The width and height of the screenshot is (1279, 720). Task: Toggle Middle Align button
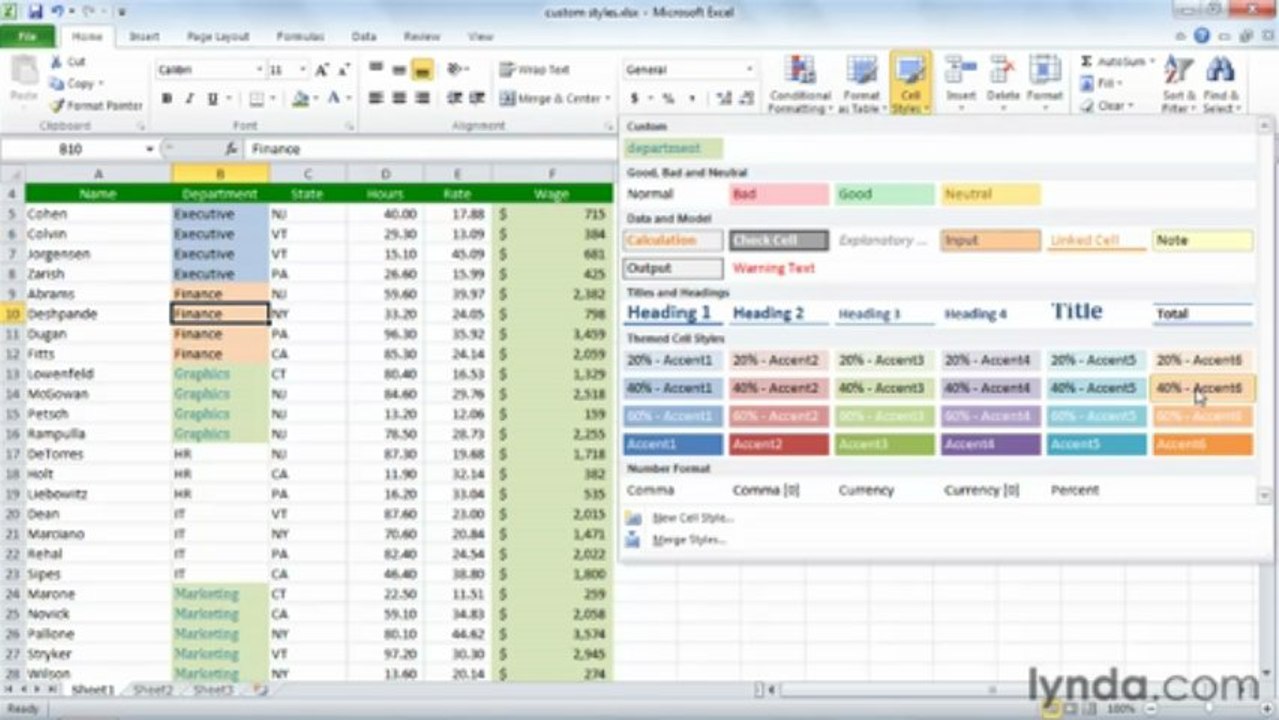point(399,70)
